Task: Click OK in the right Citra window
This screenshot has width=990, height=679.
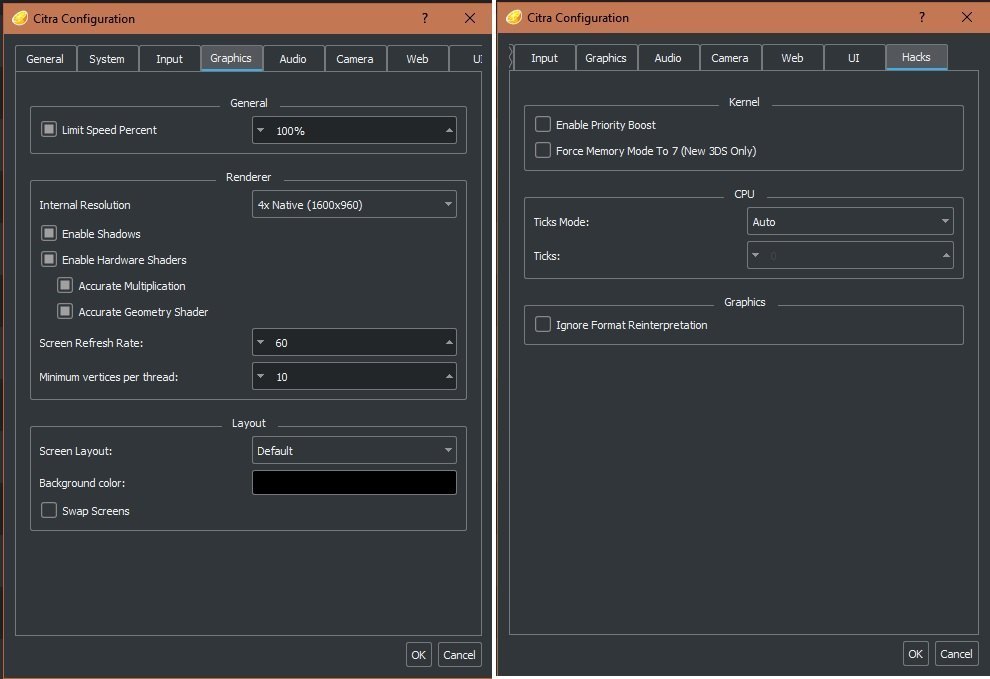Action: [915, 654]
